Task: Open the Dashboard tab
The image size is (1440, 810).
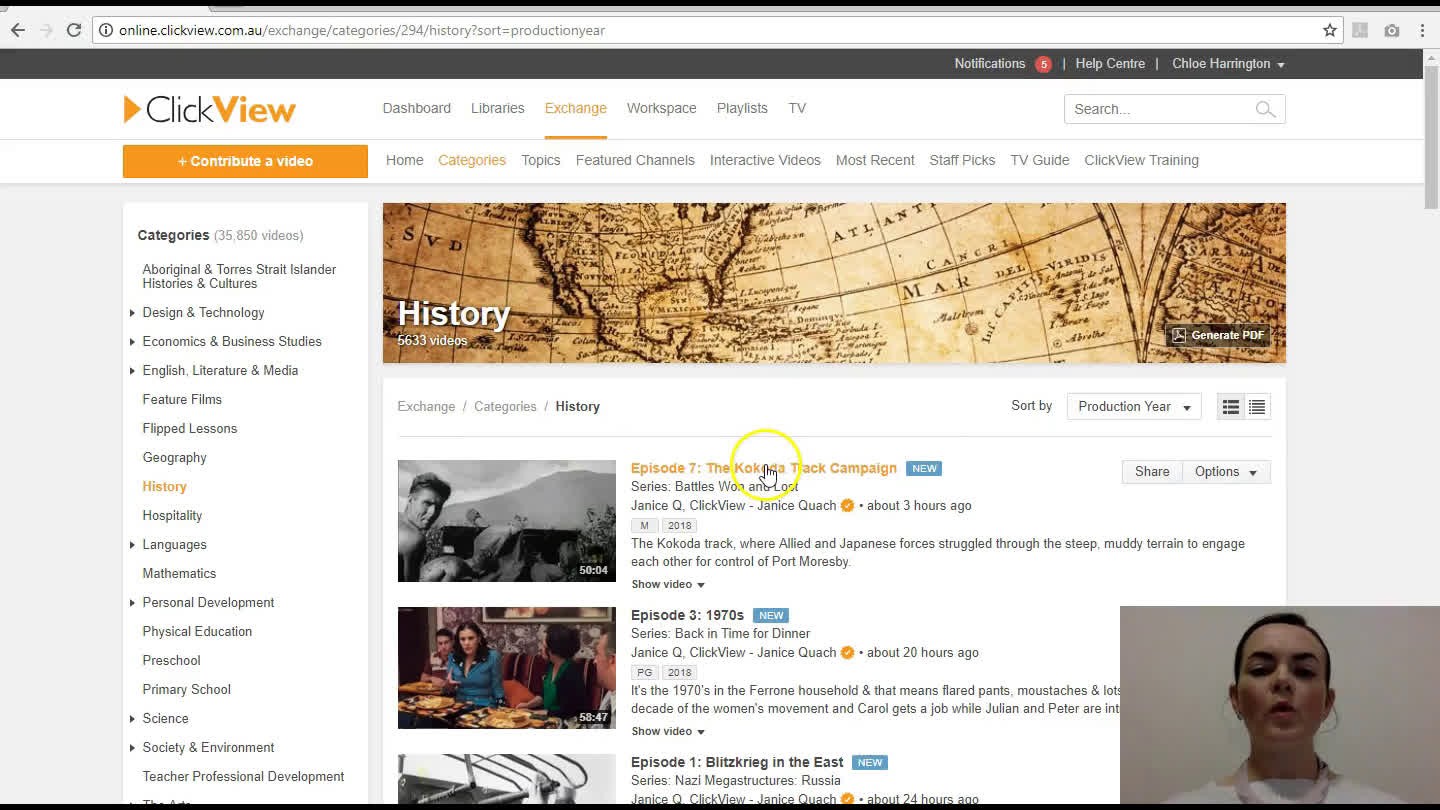Action: tap(417, 108)
